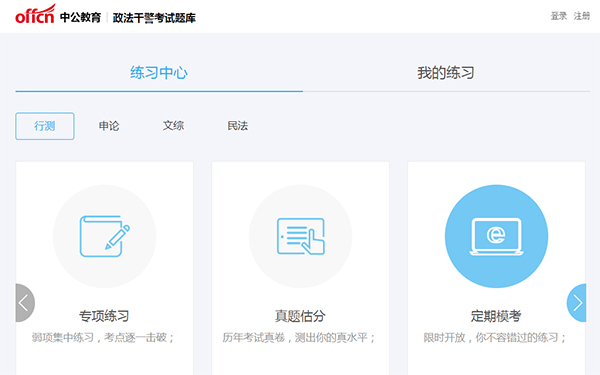Select the 行测 subject tab
Viewport: 600px width, 375px height.
click(45, 126)
